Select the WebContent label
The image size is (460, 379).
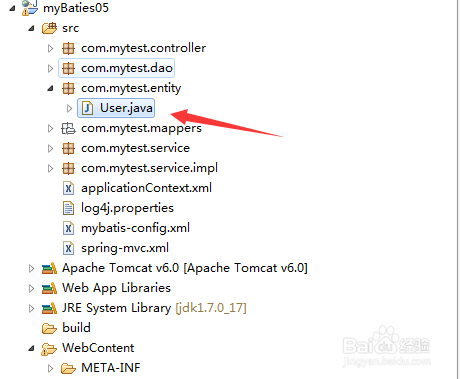point(98,348)
